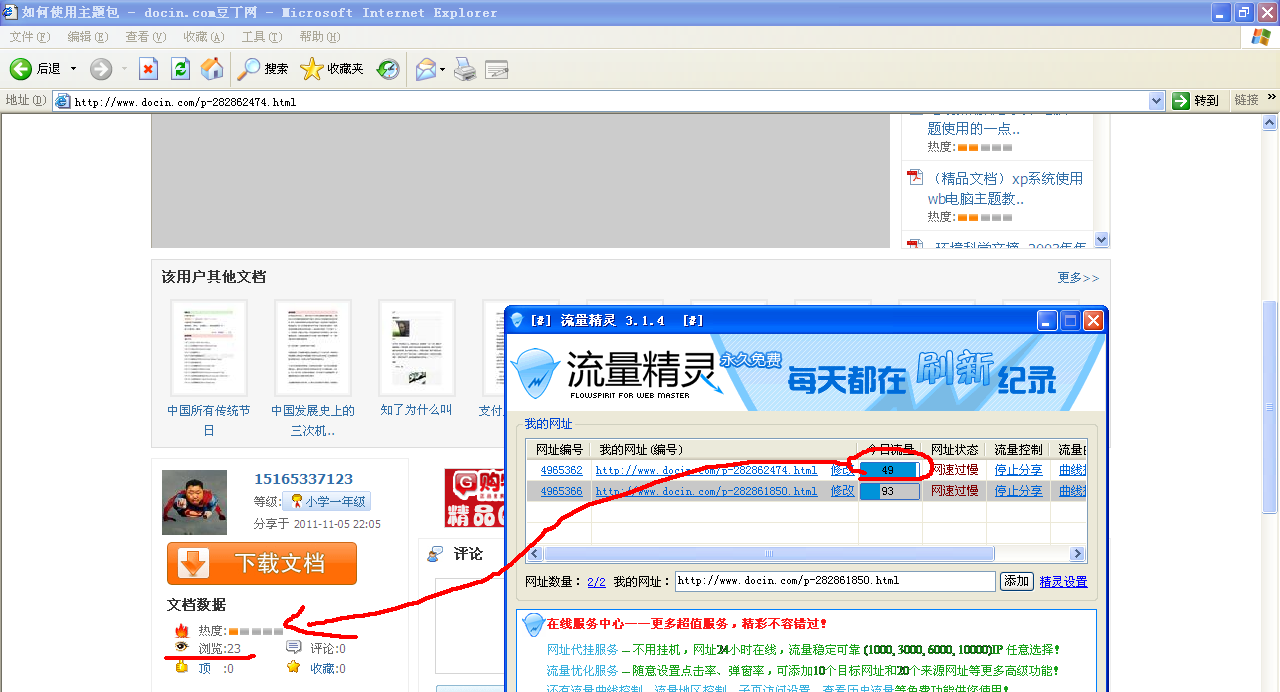Image resolution: width=1280 pixels, height=692 pixels.
Task: Click the 2/2 网址数量 link
Action: pyautogui.click(x=596, y=582)
